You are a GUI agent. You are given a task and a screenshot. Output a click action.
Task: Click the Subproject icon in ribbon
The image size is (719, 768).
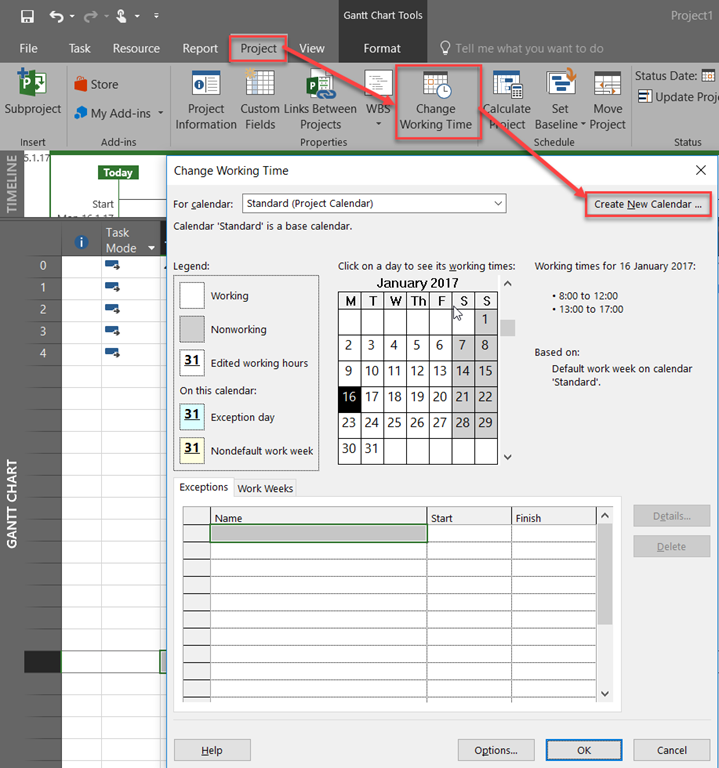pos(32,95)
